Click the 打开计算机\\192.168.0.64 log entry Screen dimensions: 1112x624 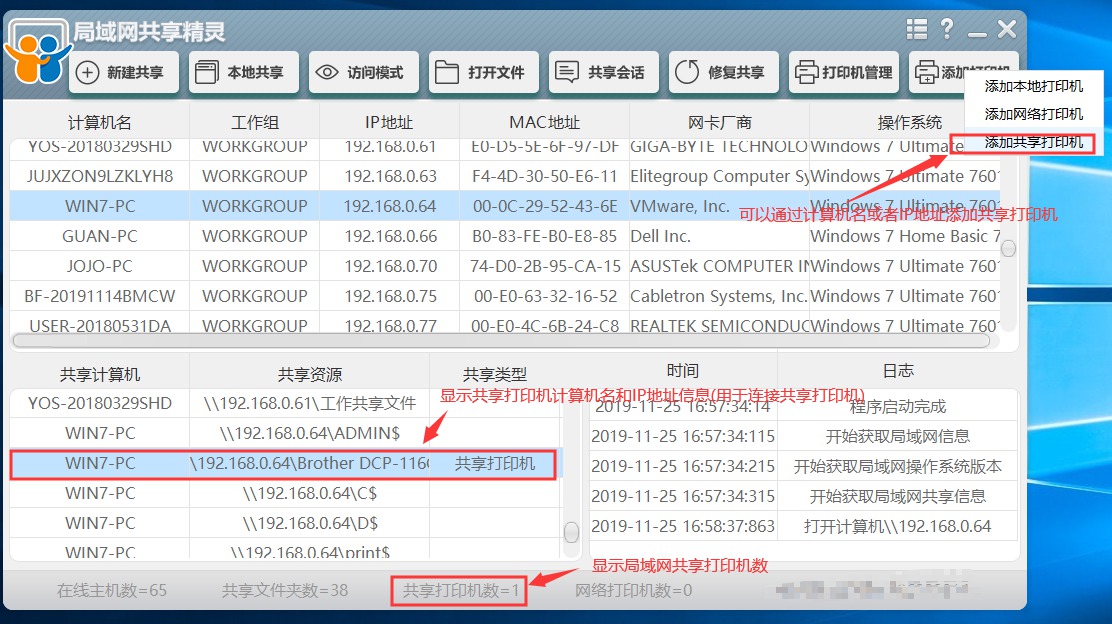pyautogui.click(x=898, y=526)
